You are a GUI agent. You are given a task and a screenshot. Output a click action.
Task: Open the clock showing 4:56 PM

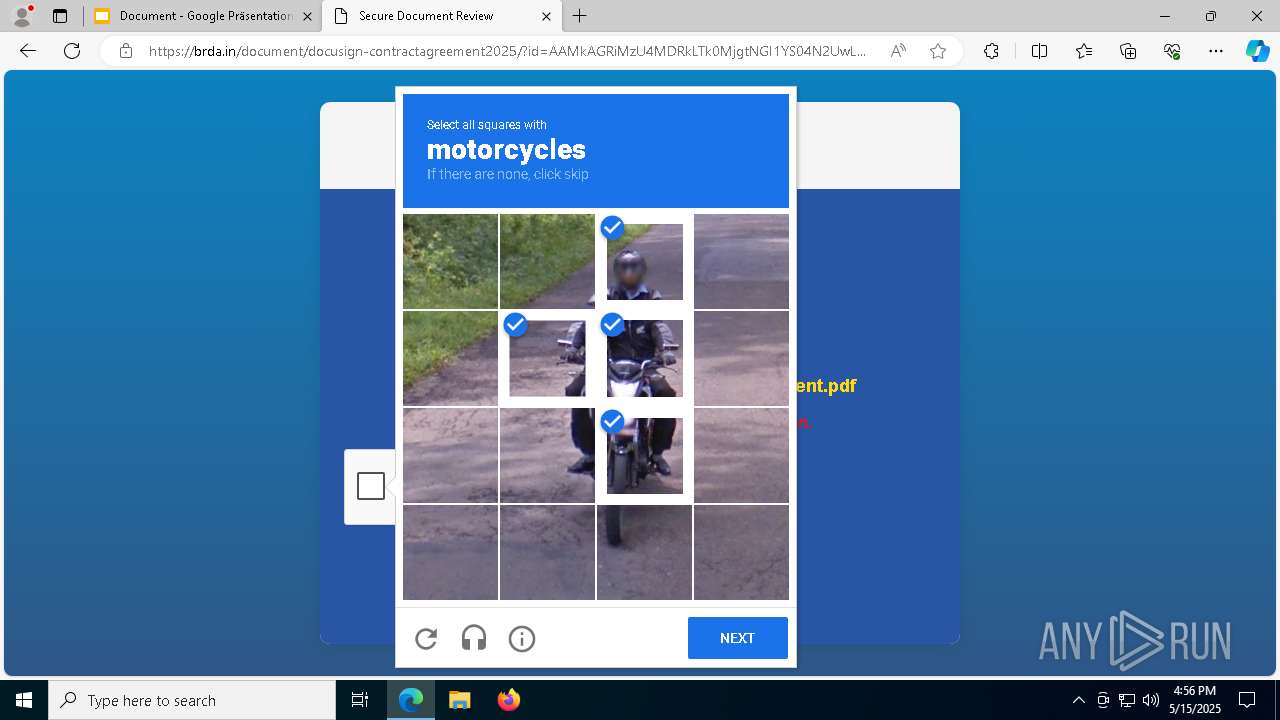click(1195, 700)
